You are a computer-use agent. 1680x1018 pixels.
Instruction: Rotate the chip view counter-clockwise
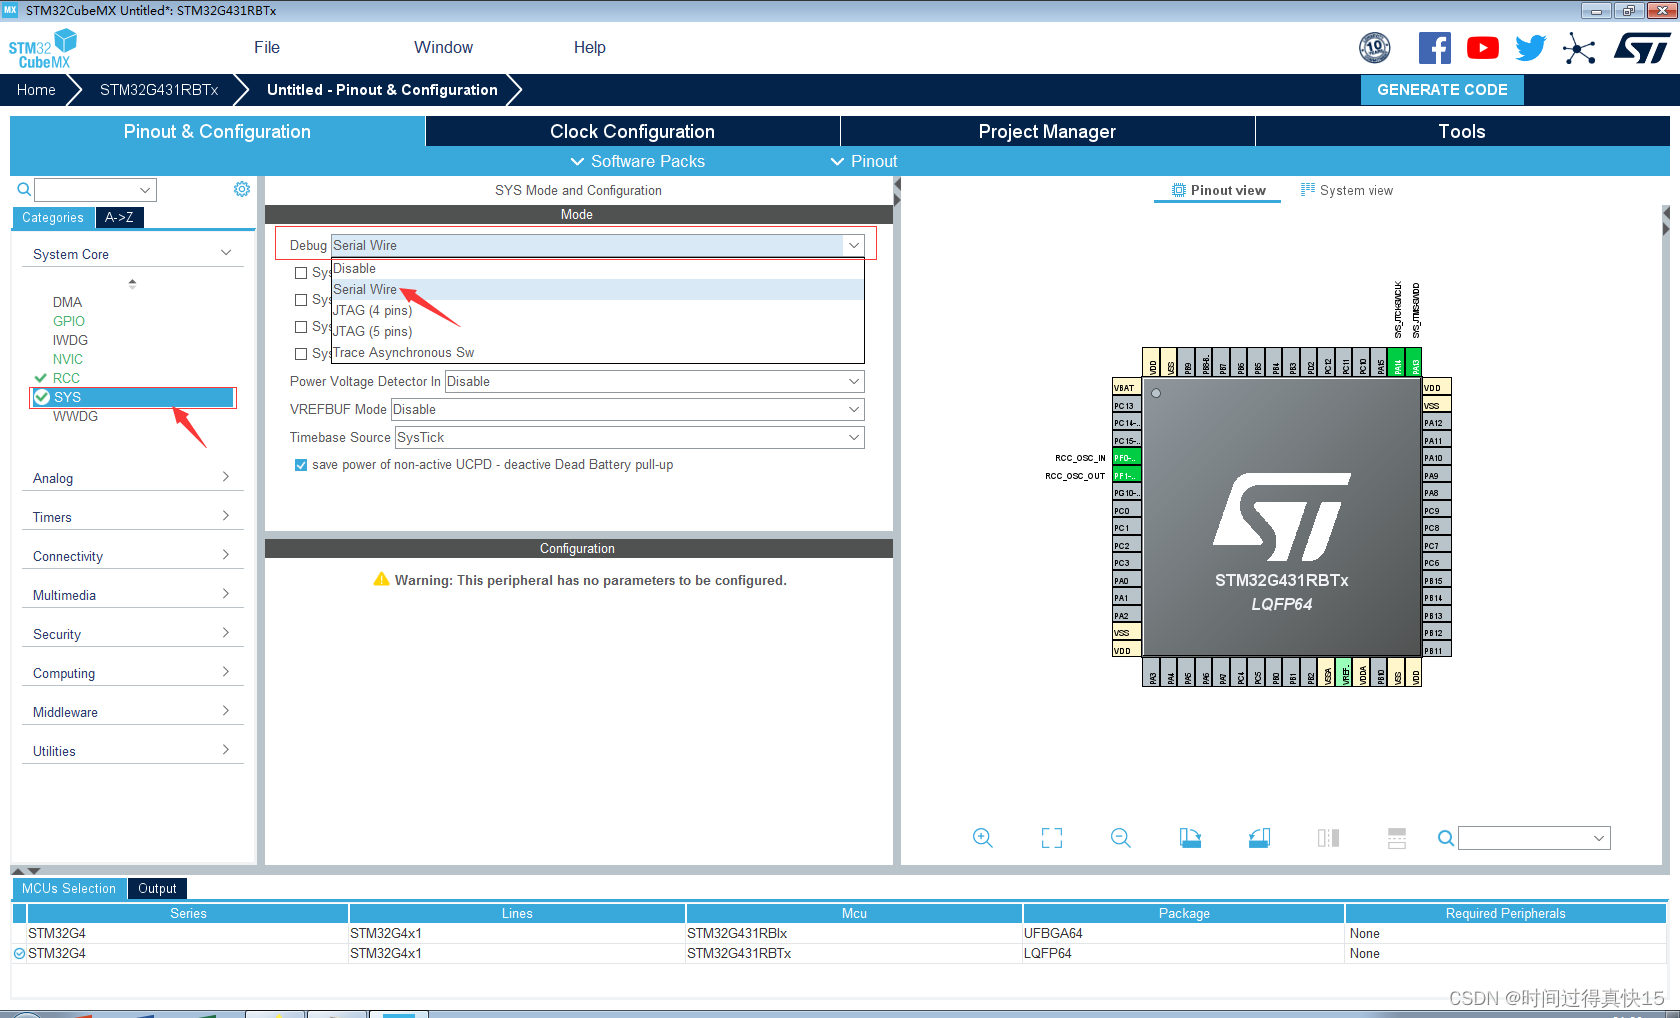(x=1259, y=838)
